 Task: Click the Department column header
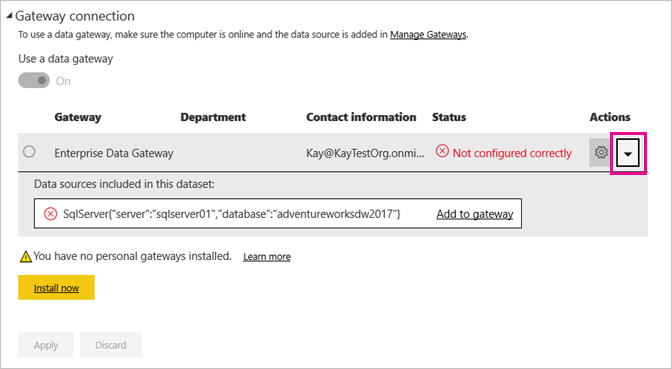[x=213, y=117]
